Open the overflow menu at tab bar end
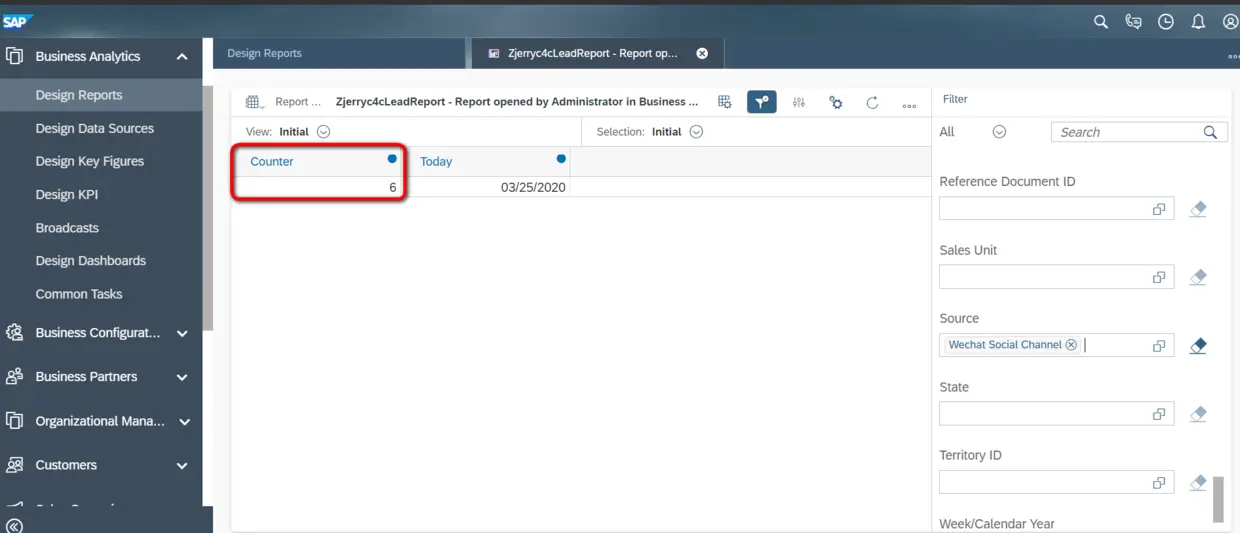 coord(1233,57)
